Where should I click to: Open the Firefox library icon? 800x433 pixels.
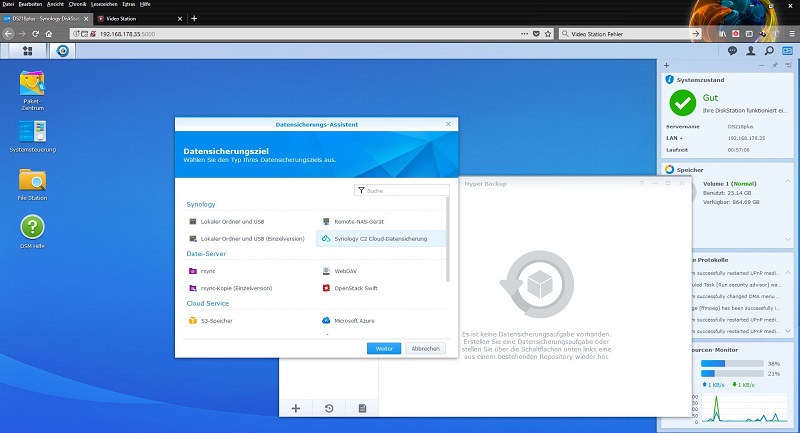(722, 34)
